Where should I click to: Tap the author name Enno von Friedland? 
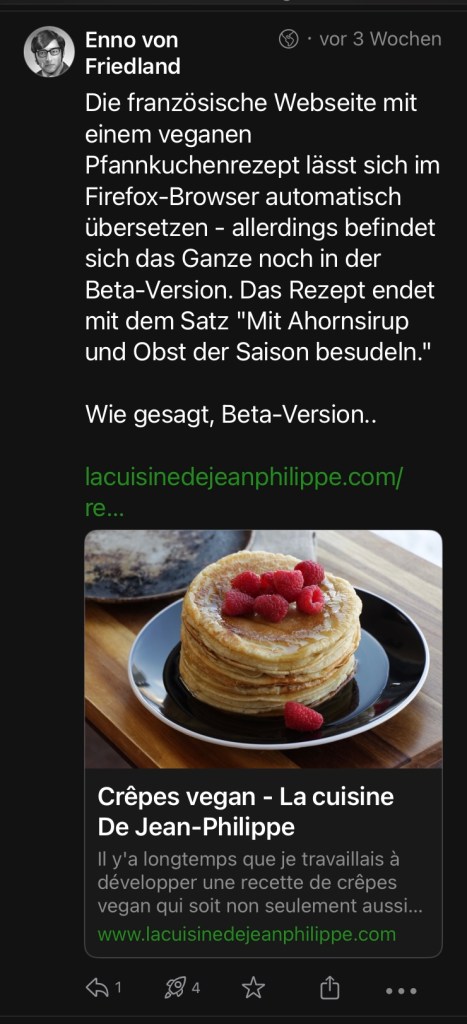coord(133,52)
